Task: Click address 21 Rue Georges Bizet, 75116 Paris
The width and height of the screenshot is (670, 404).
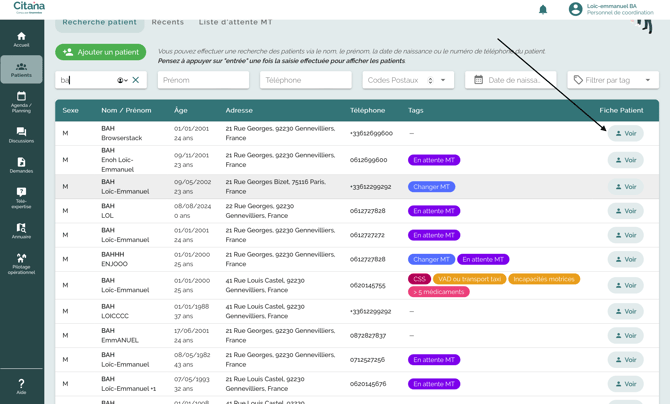Action: click(x=276, y=186)
